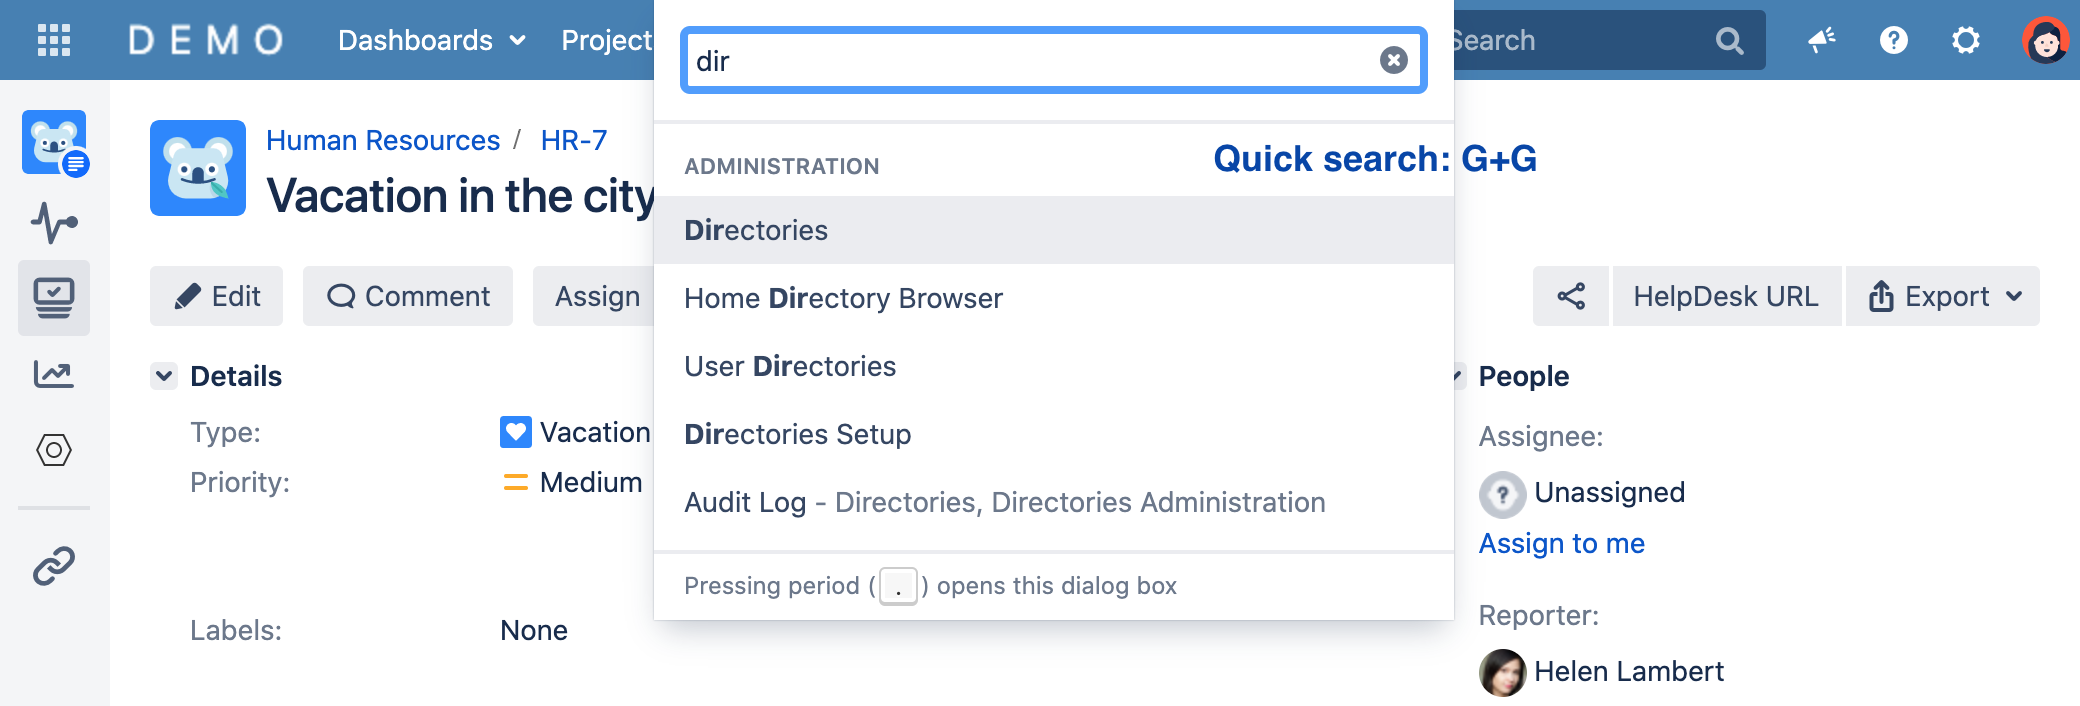Image resolution: width=2080 pixels, height=706 pixels.
Task: Click the Assign to me link
Action: pyautogui.click(x=1561, y=543)
